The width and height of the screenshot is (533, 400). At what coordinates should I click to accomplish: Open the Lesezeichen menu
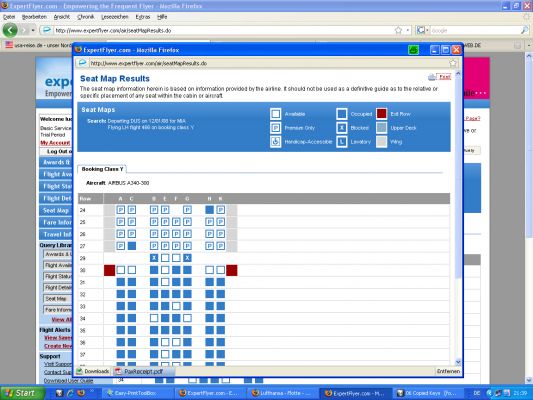coord(115,17)
